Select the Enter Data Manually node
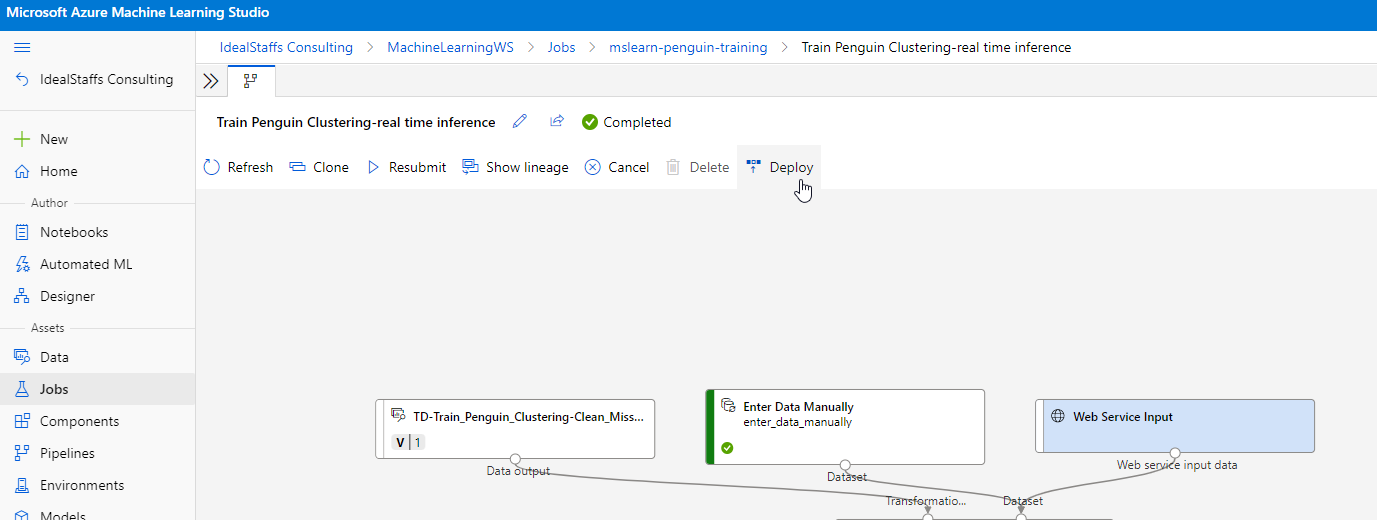 (x=845, y=426)
